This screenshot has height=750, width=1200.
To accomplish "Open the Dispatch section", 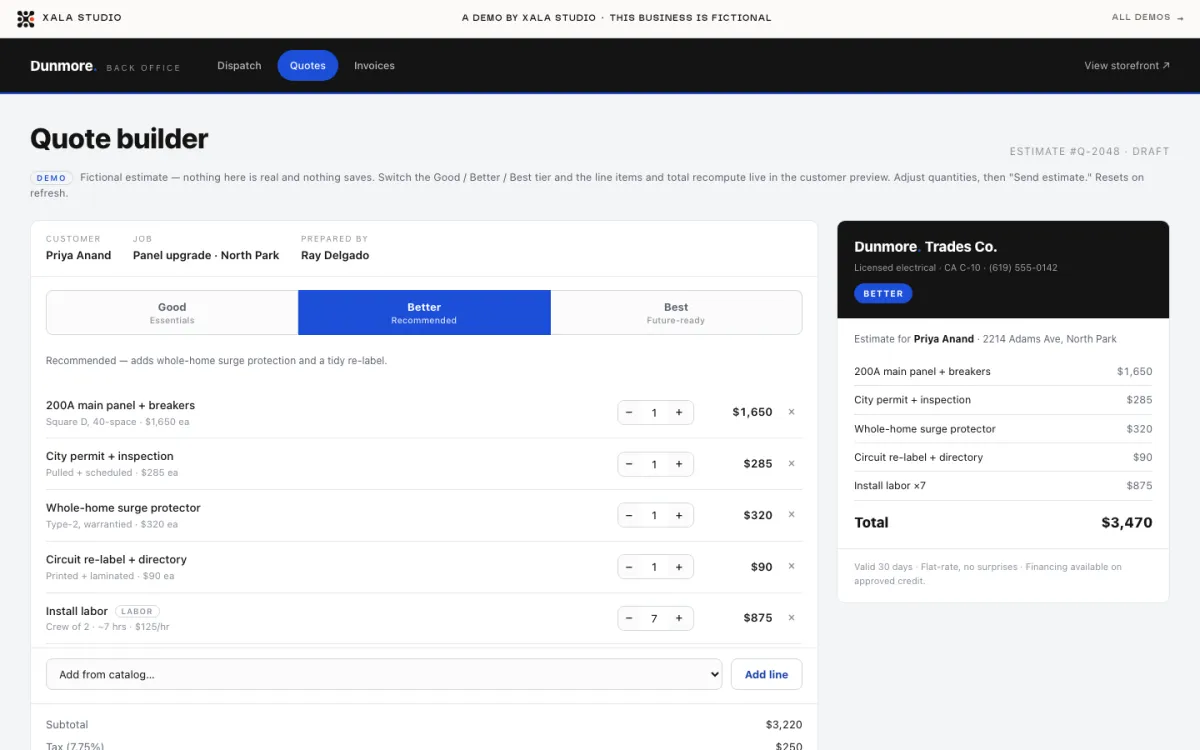I will pos(239,66).
